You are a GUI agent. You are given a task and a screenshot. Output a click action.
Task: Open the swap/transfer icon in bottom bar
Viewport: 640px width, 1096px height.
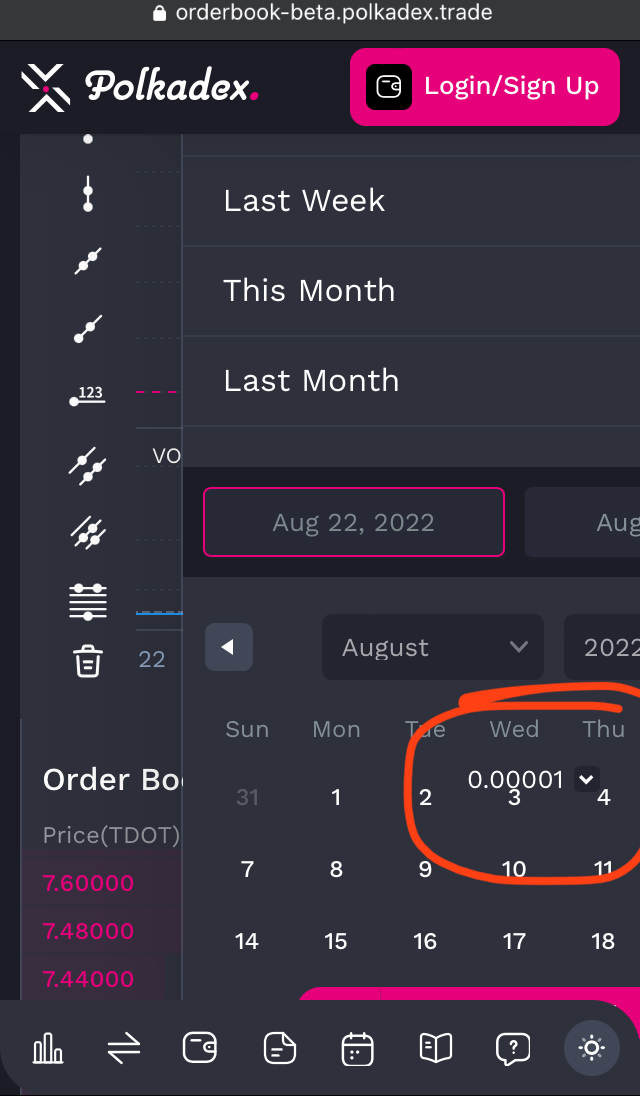point(123,1048)
